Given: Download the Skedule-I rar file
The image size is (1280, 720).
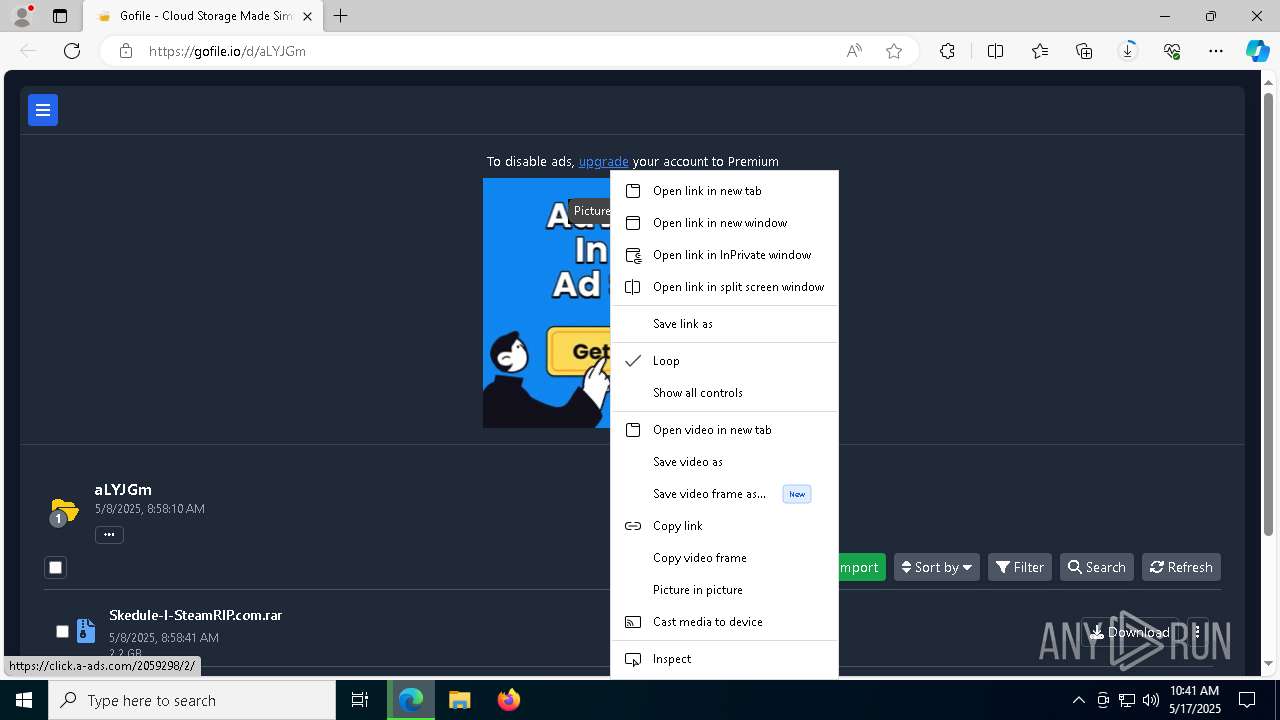Looking at the screenshot, I should tap(1129, 632).
